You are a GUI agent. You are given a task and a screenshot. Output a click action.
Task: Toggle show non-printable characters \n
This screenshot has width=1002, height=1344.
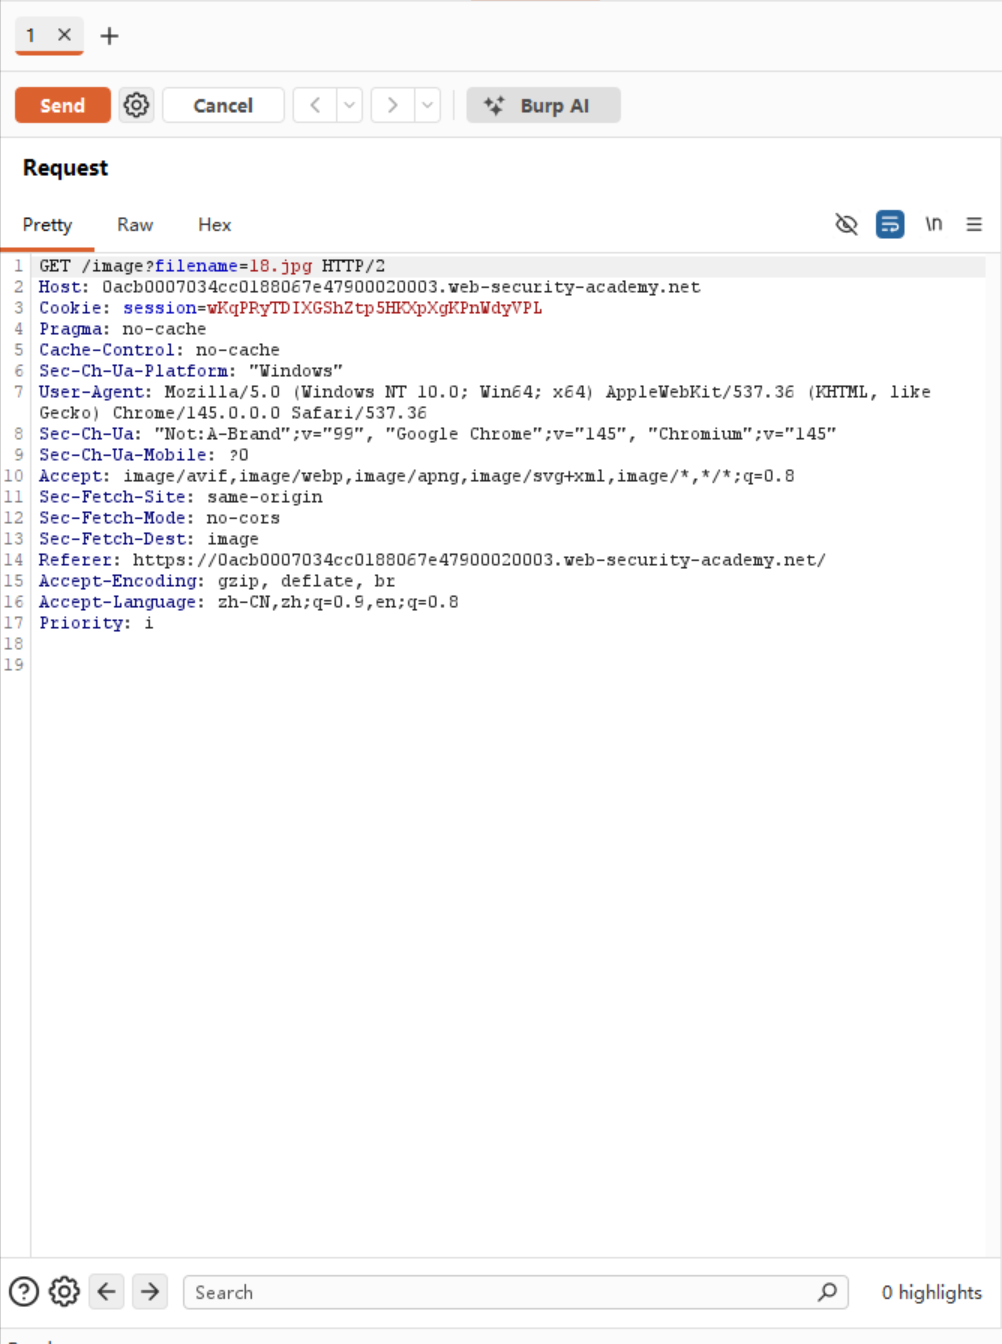click(x=933, y=224)
